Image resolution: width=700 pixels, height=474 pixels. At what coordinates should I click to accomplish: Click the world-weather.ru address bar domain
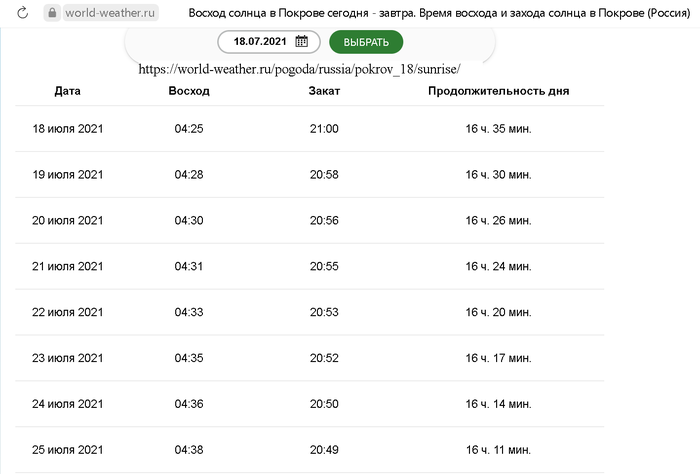point(111,14)
